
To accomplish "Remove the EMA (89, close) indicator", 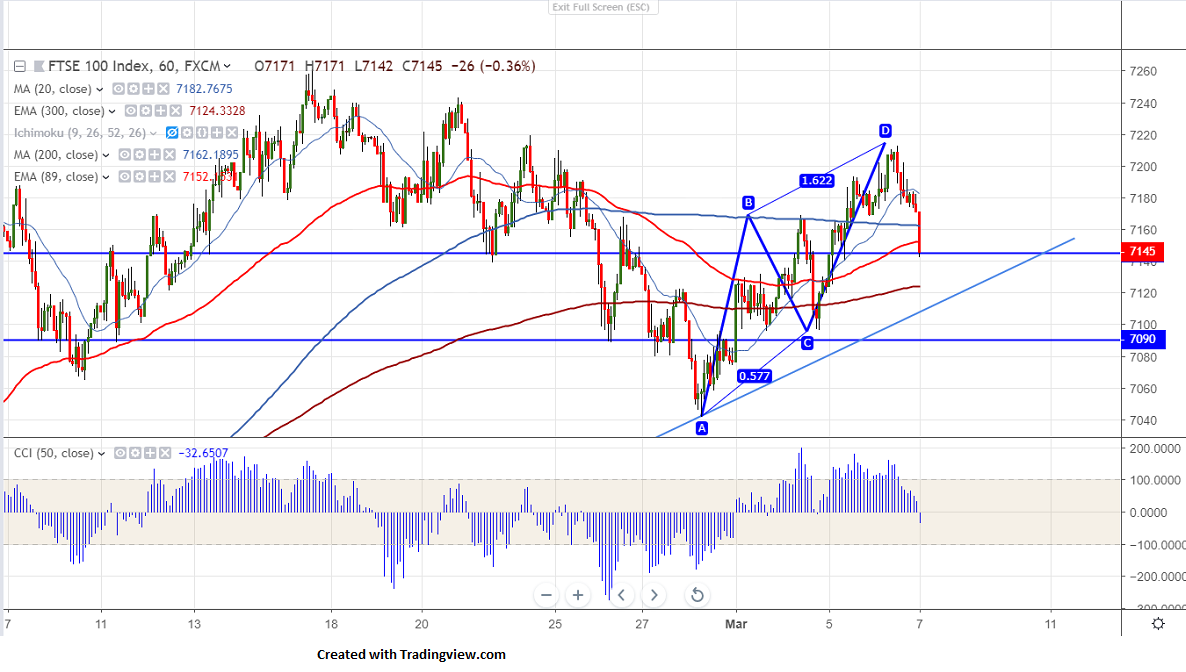I will pyautogui.click(x=169, y=177).
